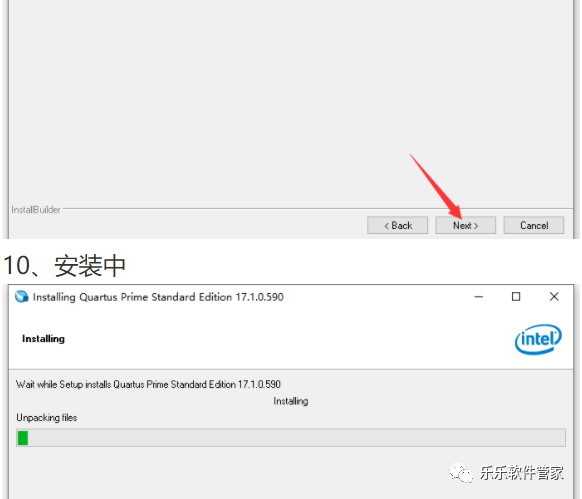Screen dimensions: 582x499
Task: Go back with the Back button
Action: pos(397,225)
